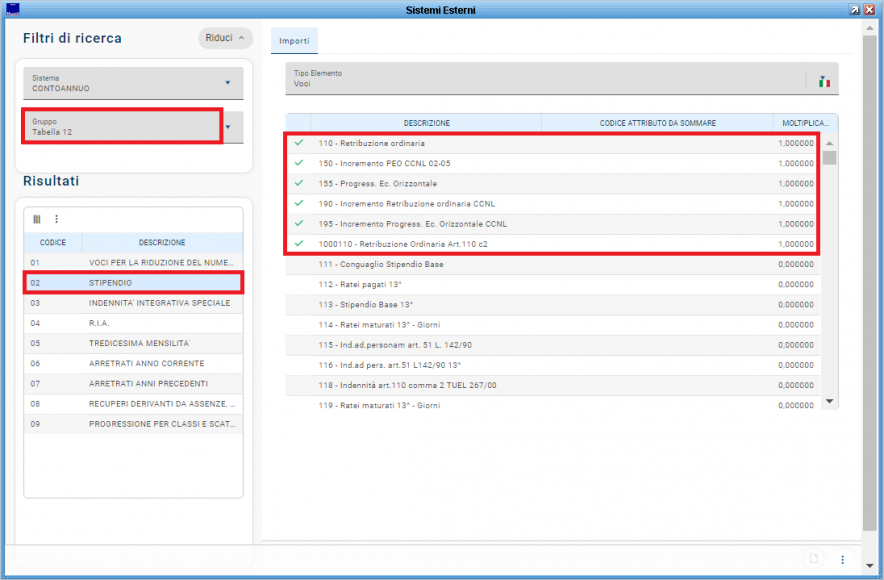
Task: Open the Sistema CONTOANNUO dropdown
Action: [x=133, y=83]
